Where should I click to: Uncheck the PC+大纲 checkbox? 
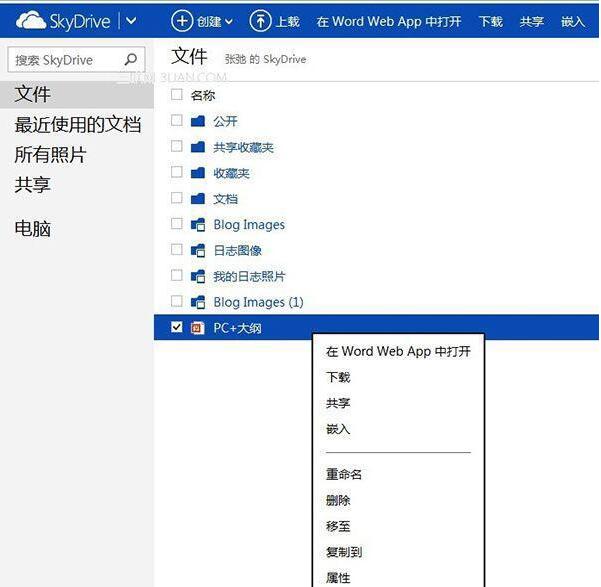176,327
